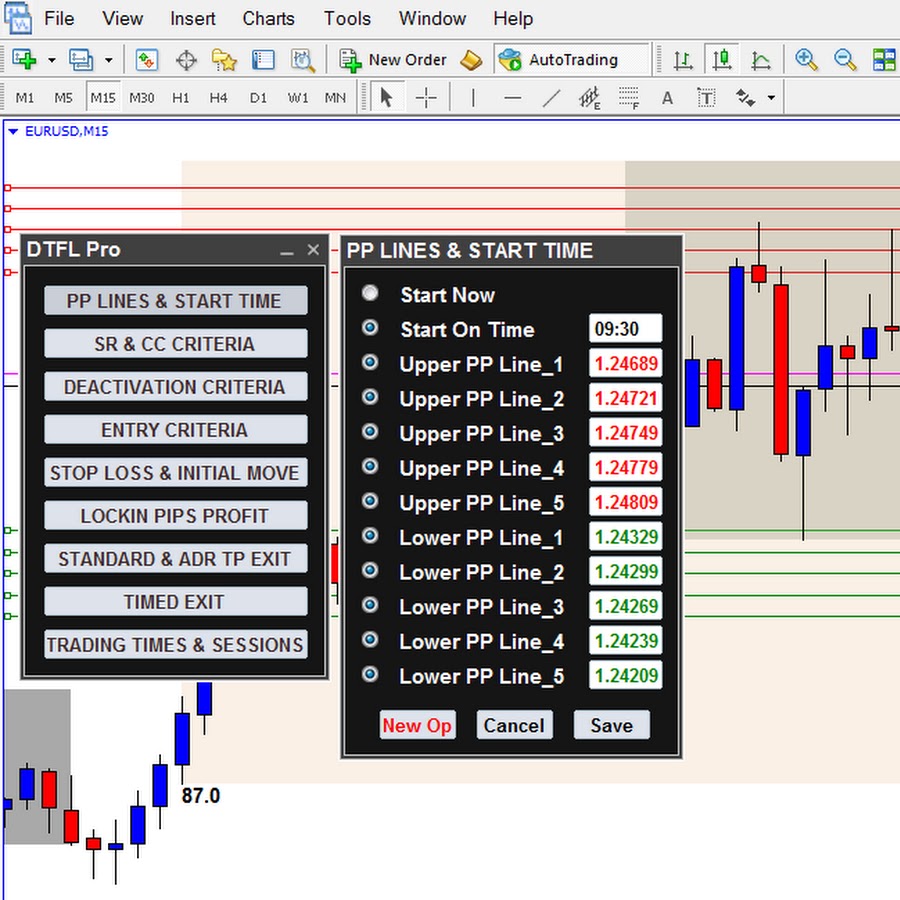Select the M1 timeframe

24,98
